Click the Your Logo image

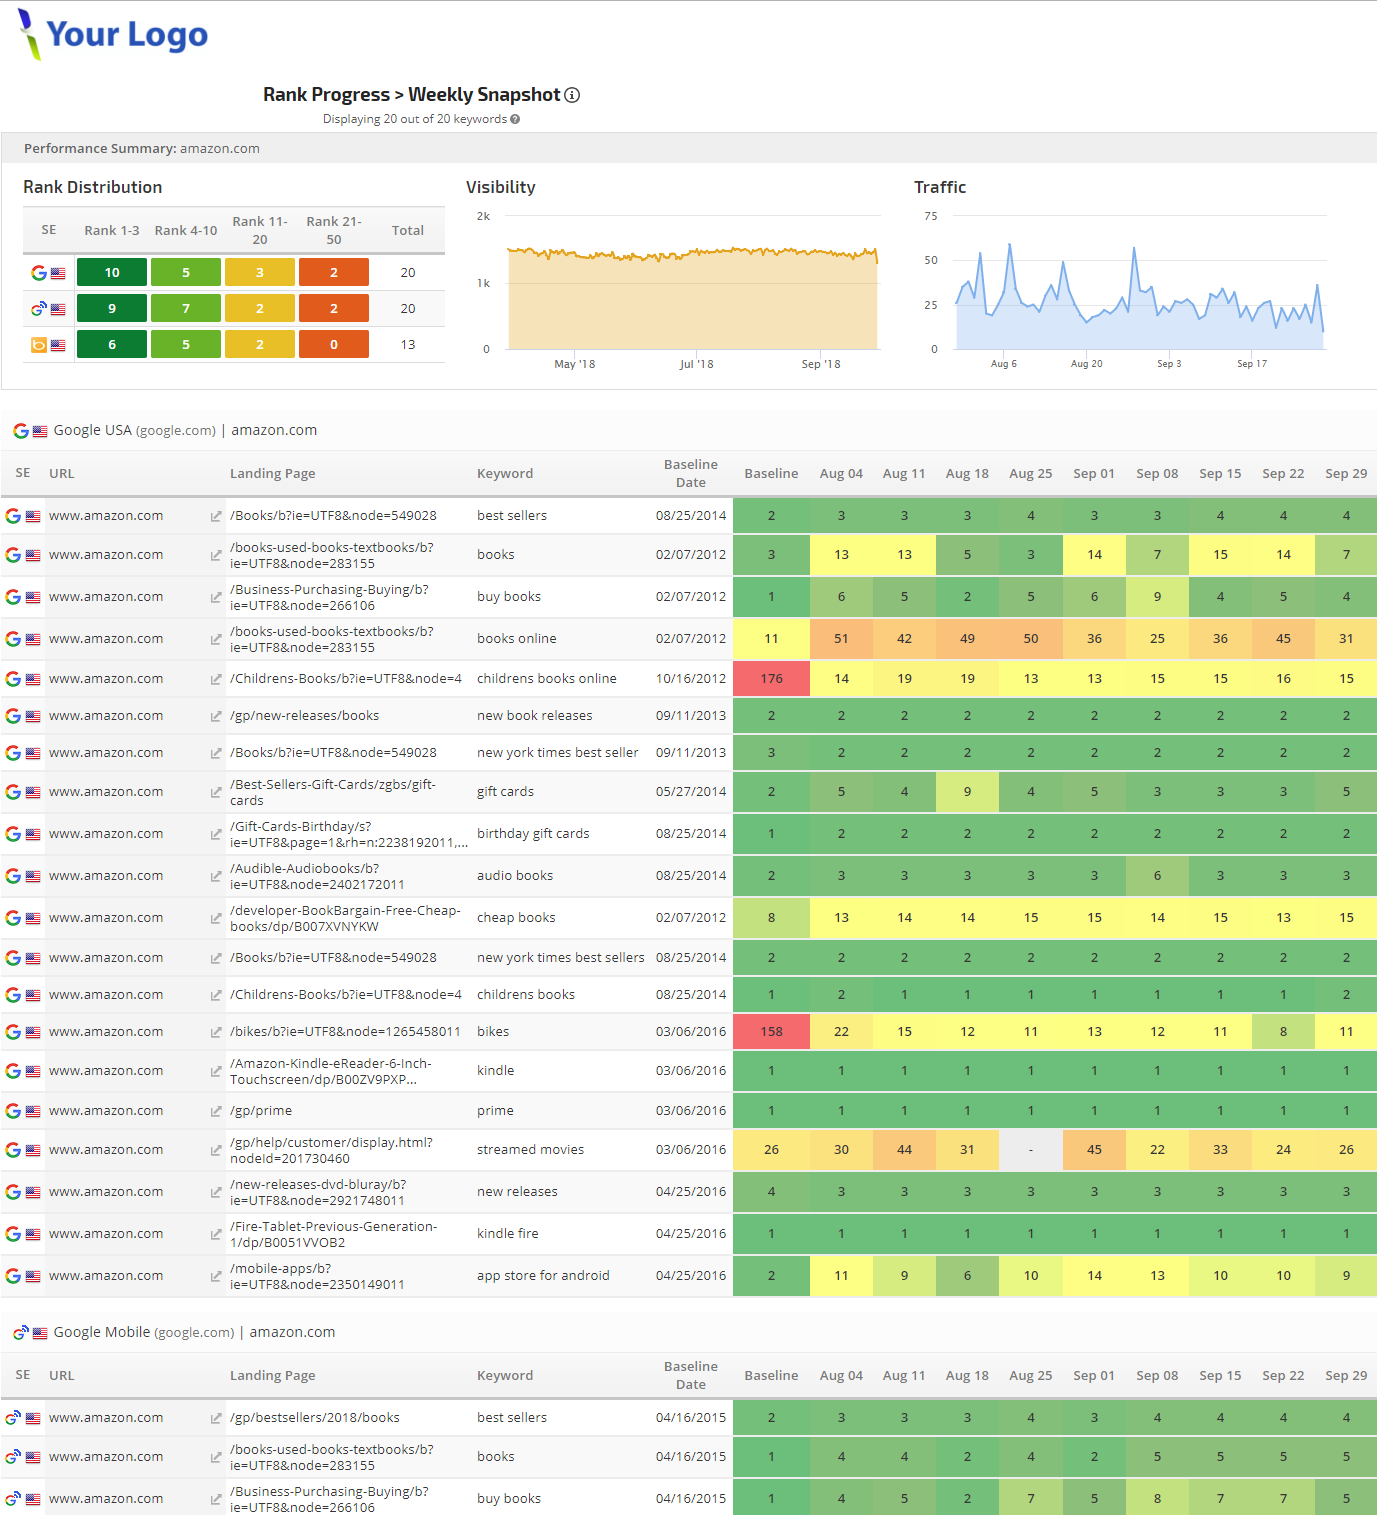[113, 35]
